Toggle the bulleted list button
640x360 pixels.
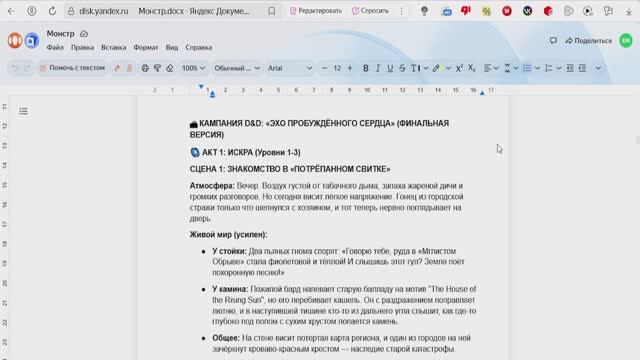pos(527,68)
